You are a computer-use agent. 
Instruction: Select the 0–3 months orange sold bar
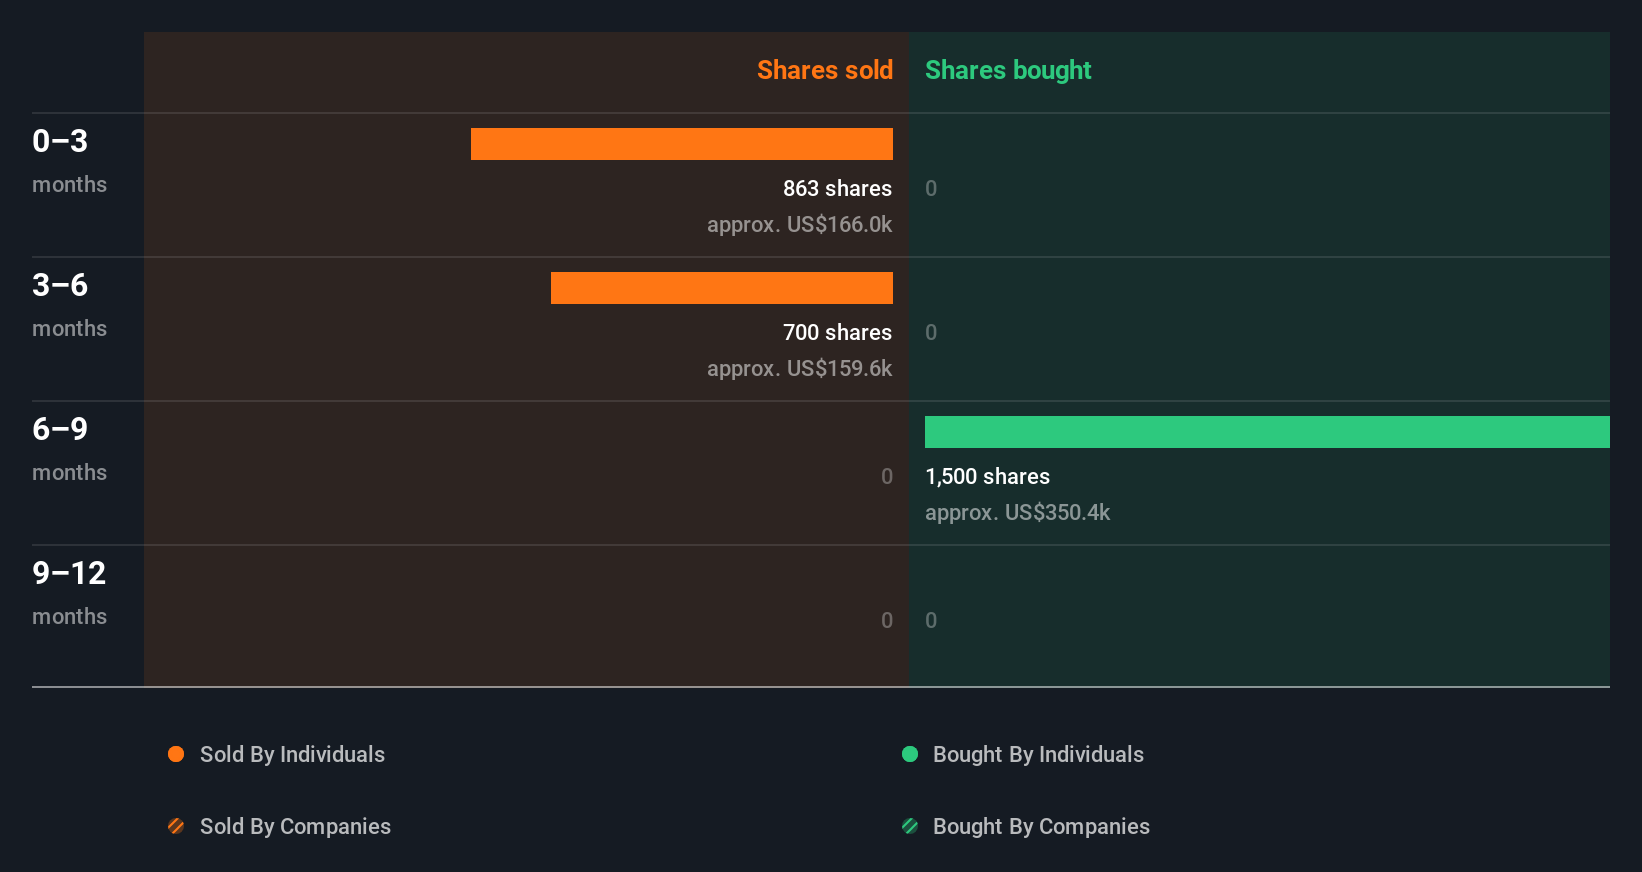[x=682, y=144]
